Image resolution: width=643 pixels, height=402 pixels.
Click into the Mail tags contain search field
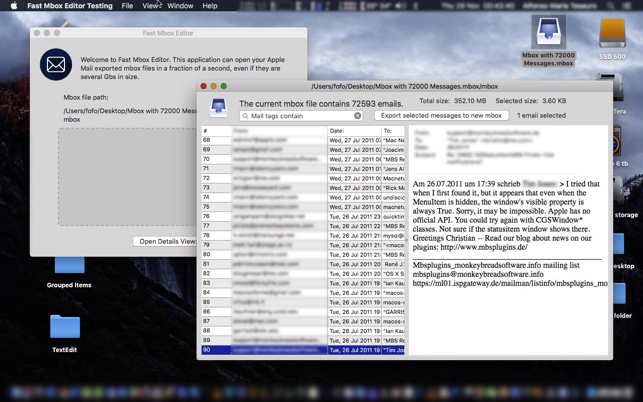(x=302, y=116)
